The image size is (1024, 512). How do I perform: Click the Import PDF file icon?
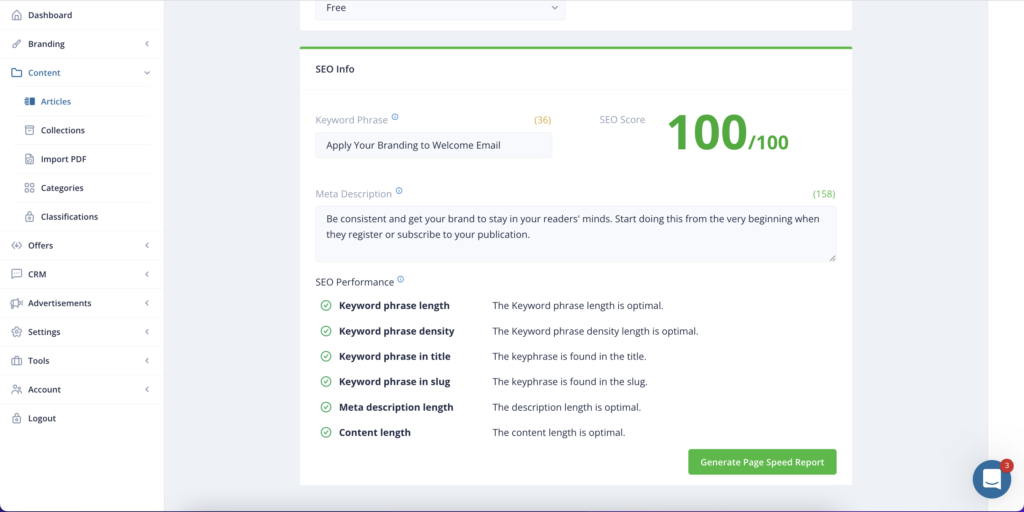29,159
